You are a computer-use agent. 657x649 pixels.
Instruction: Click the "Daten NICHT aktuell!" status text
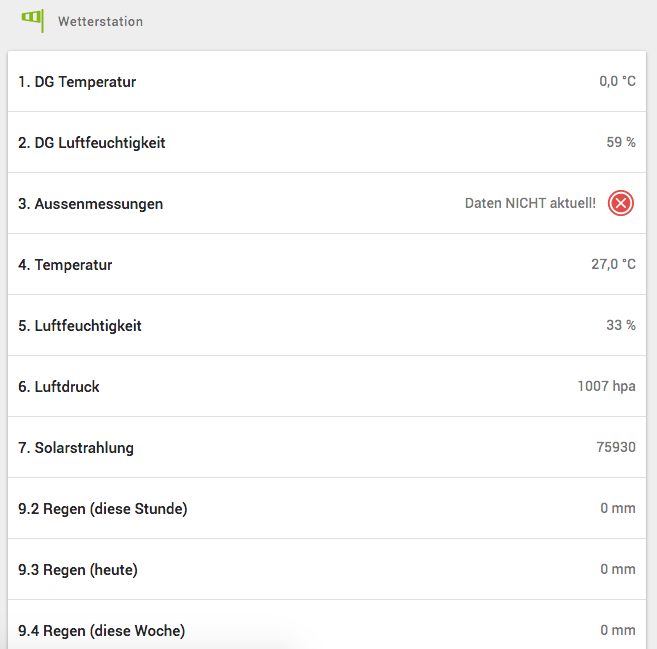(x=530, y=204)
